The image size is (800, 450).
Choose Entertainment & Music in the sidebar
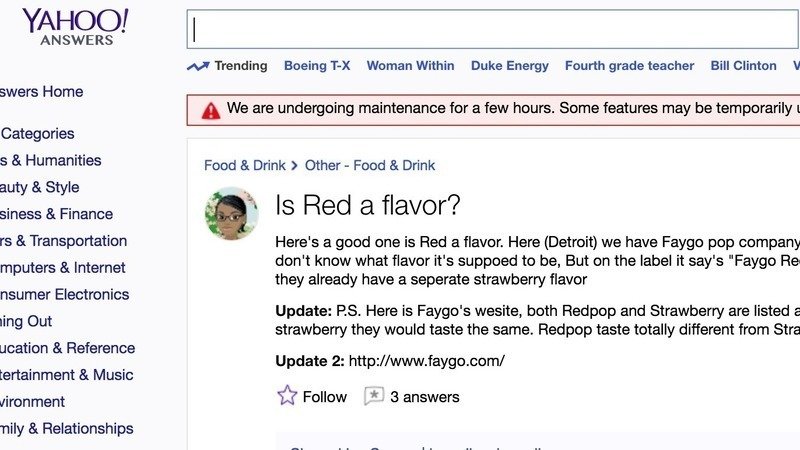[x=66, y=374]
